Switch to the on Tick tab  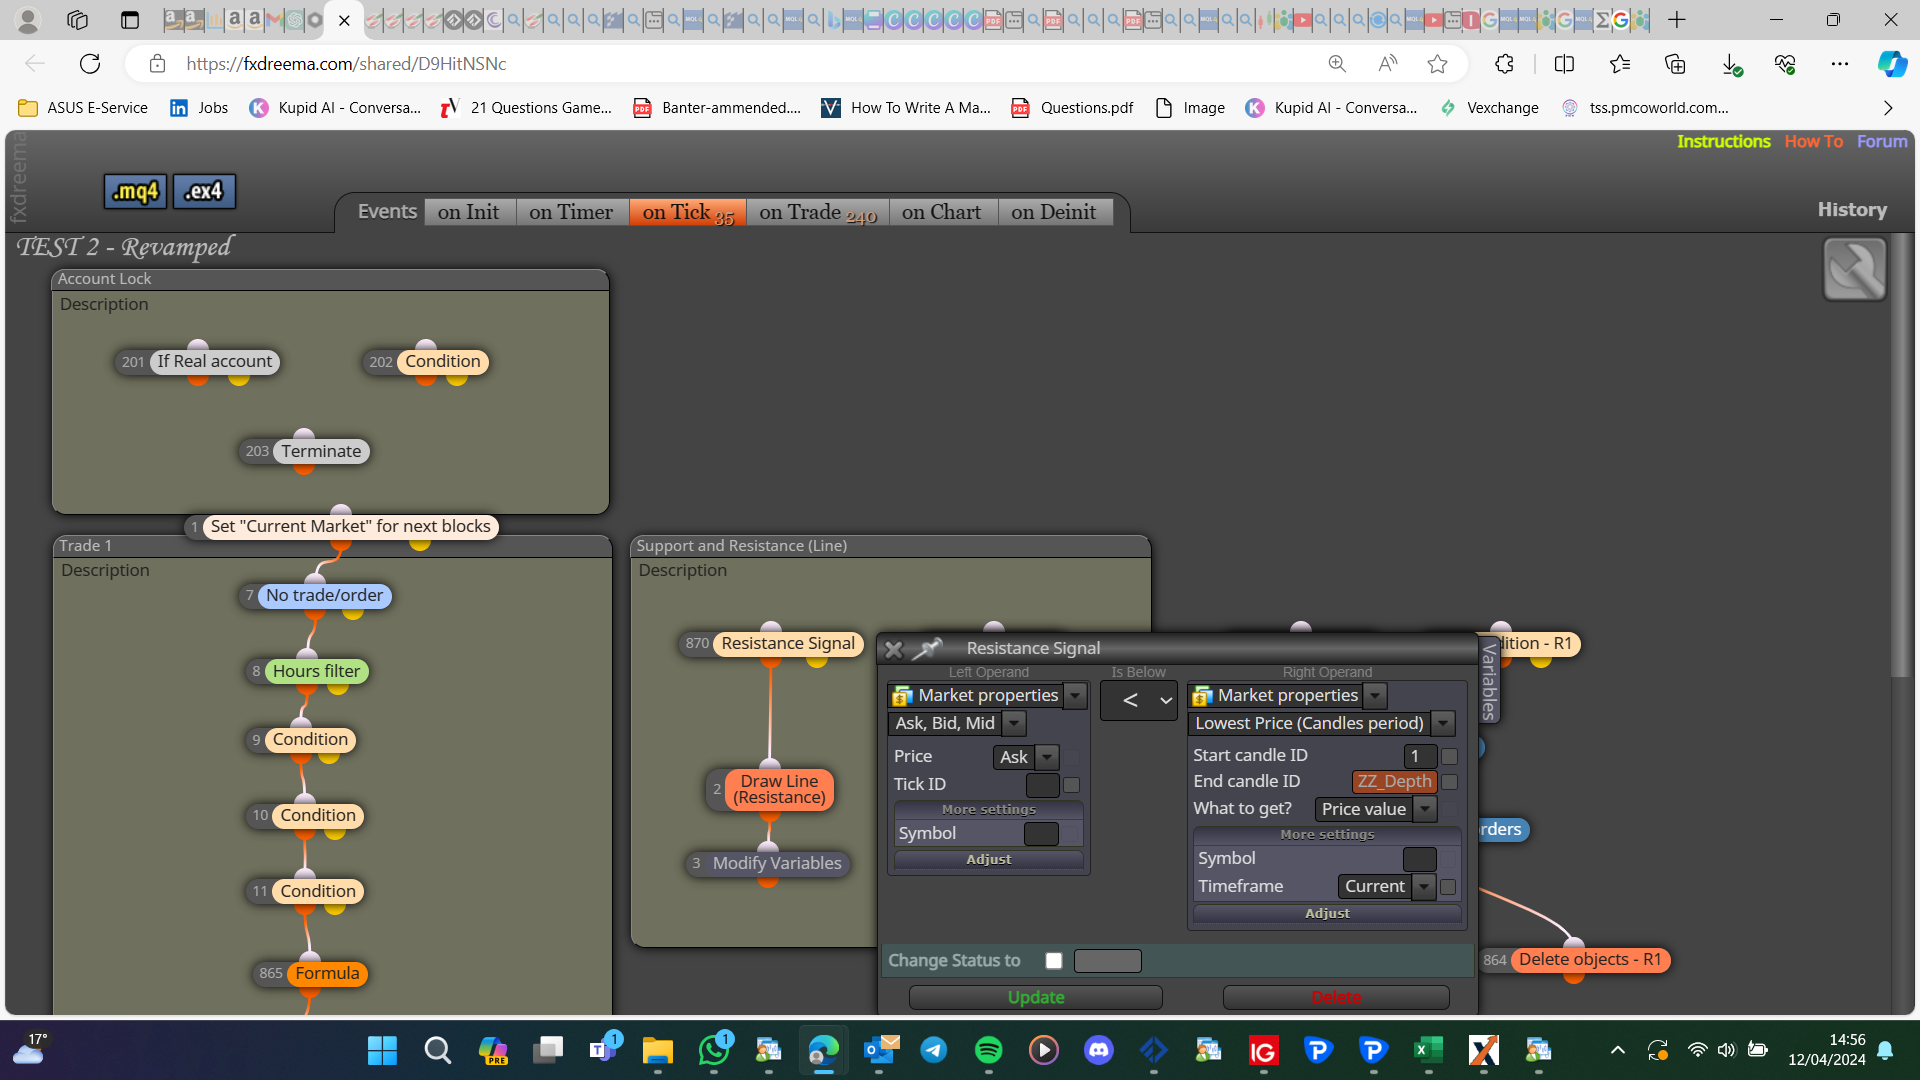[687, 212]
